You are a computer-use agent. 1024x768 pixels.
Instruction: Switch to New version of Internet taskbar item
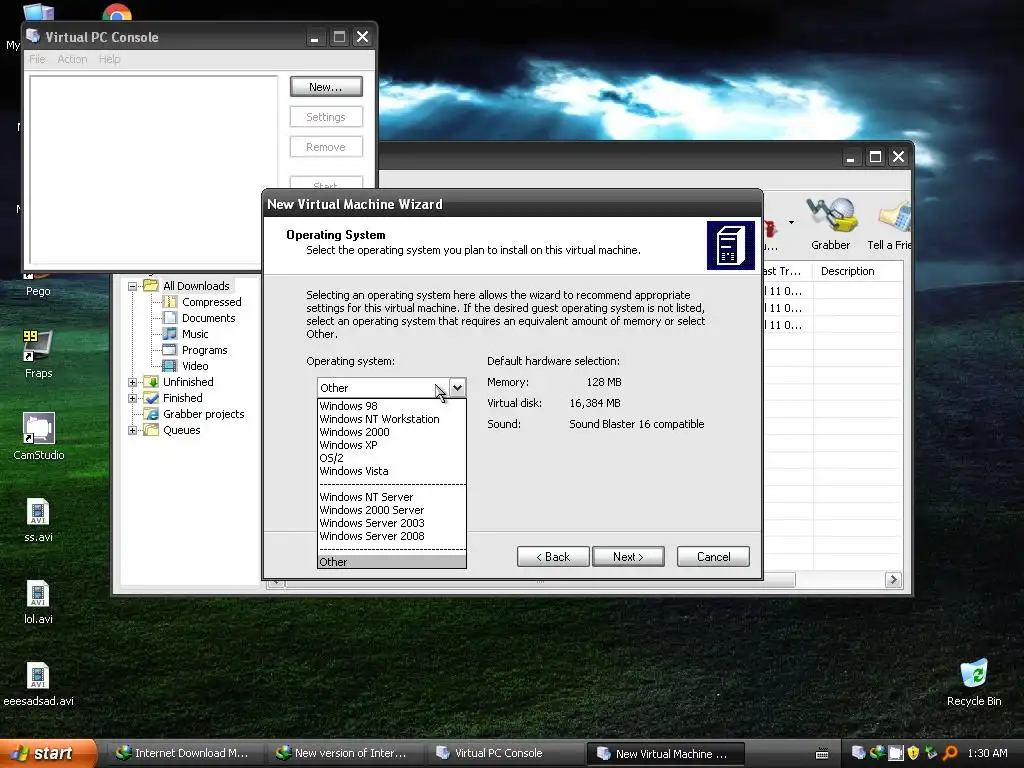342,754
